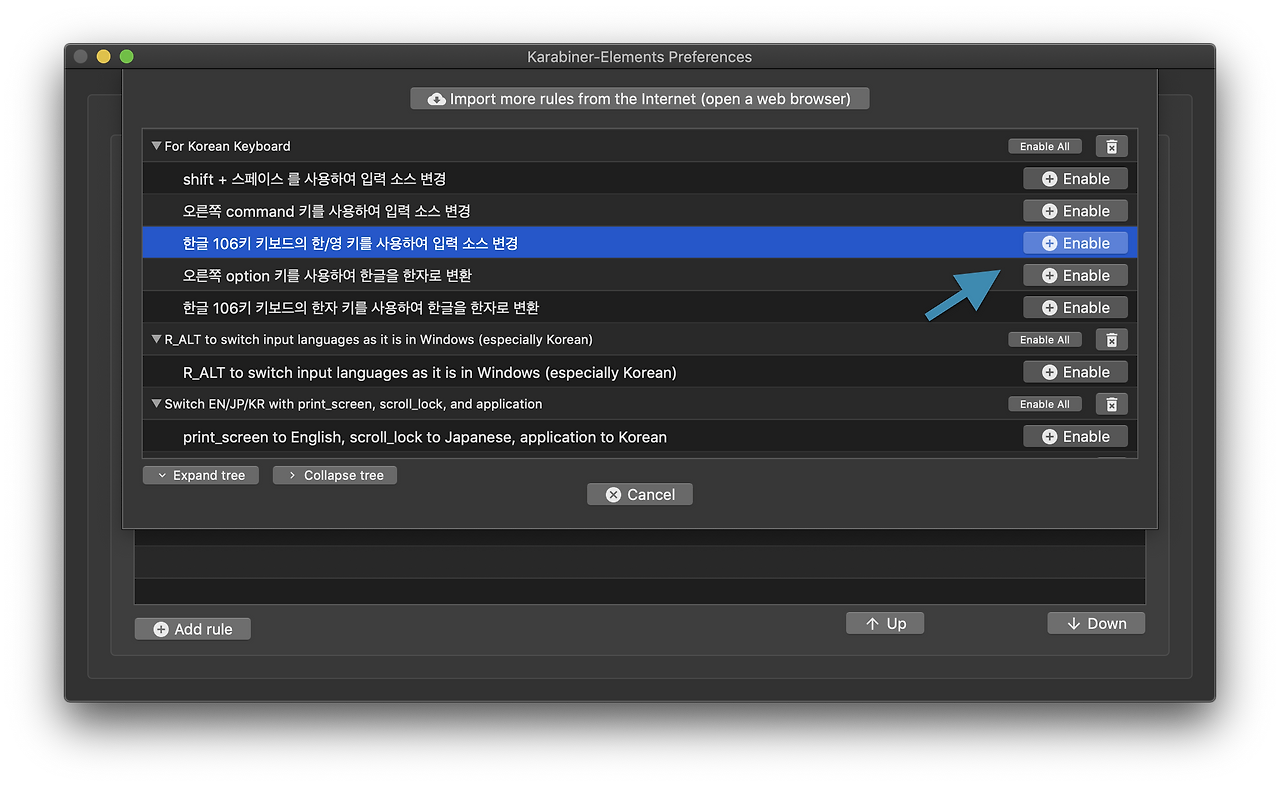Image resolution: width=1280 pixels, height=787 pixels.
Task: Enable the 오른쪽 option 한자 conversion rule
Action: point(1075,275)
